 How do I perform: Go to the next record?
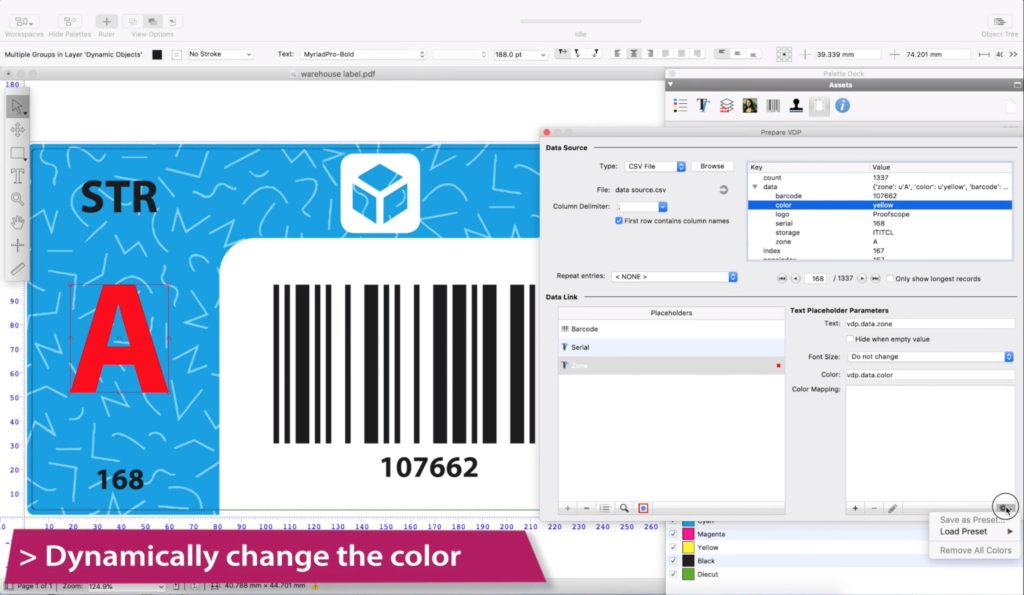tap(862, 279)
